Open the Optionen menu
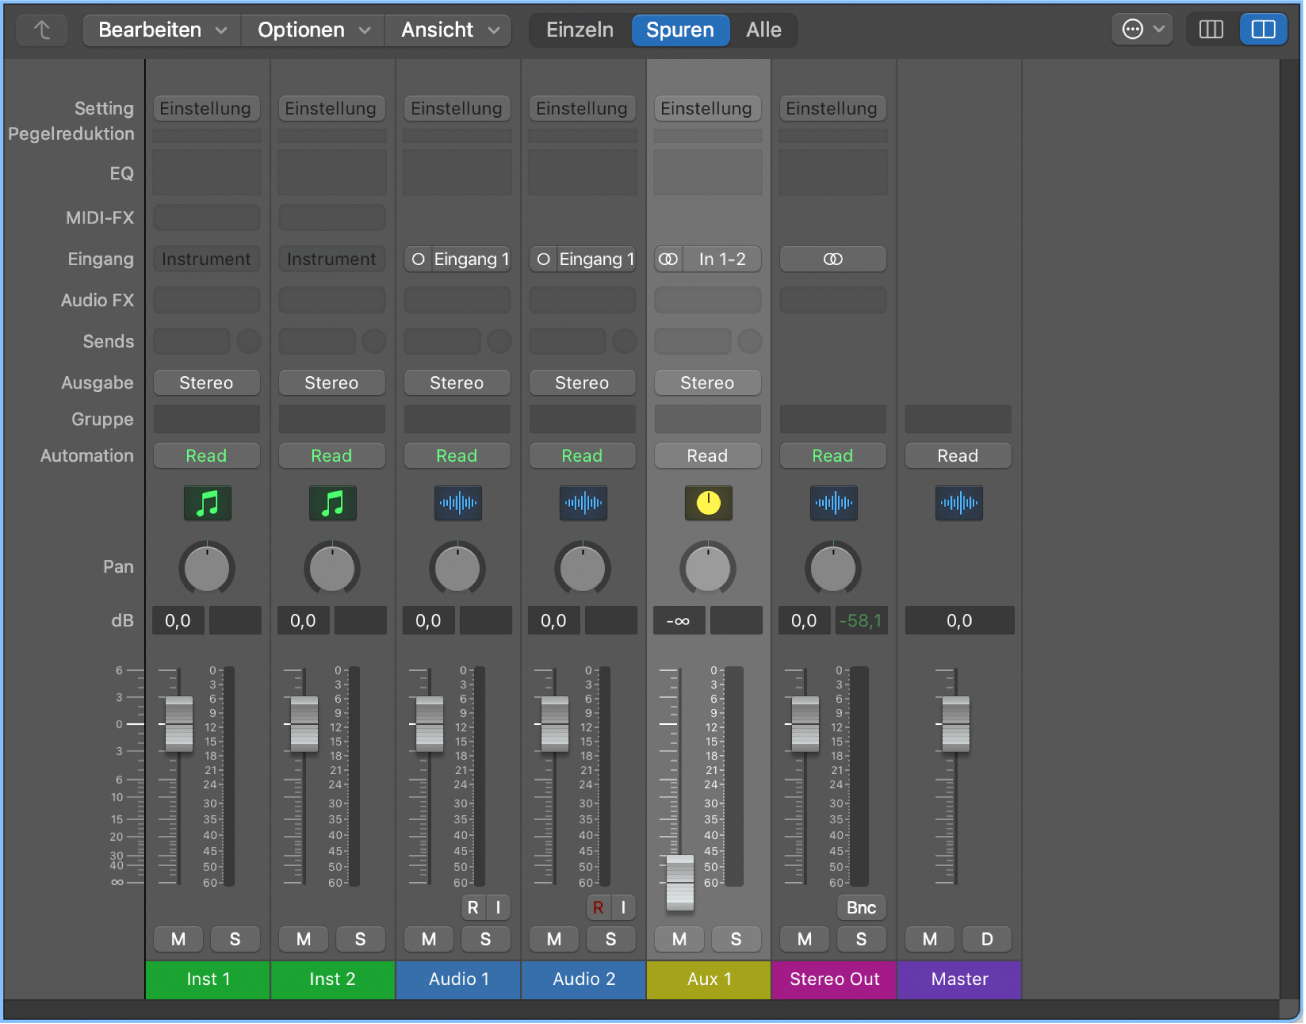 pyautogui.click(x=314, y=30)
